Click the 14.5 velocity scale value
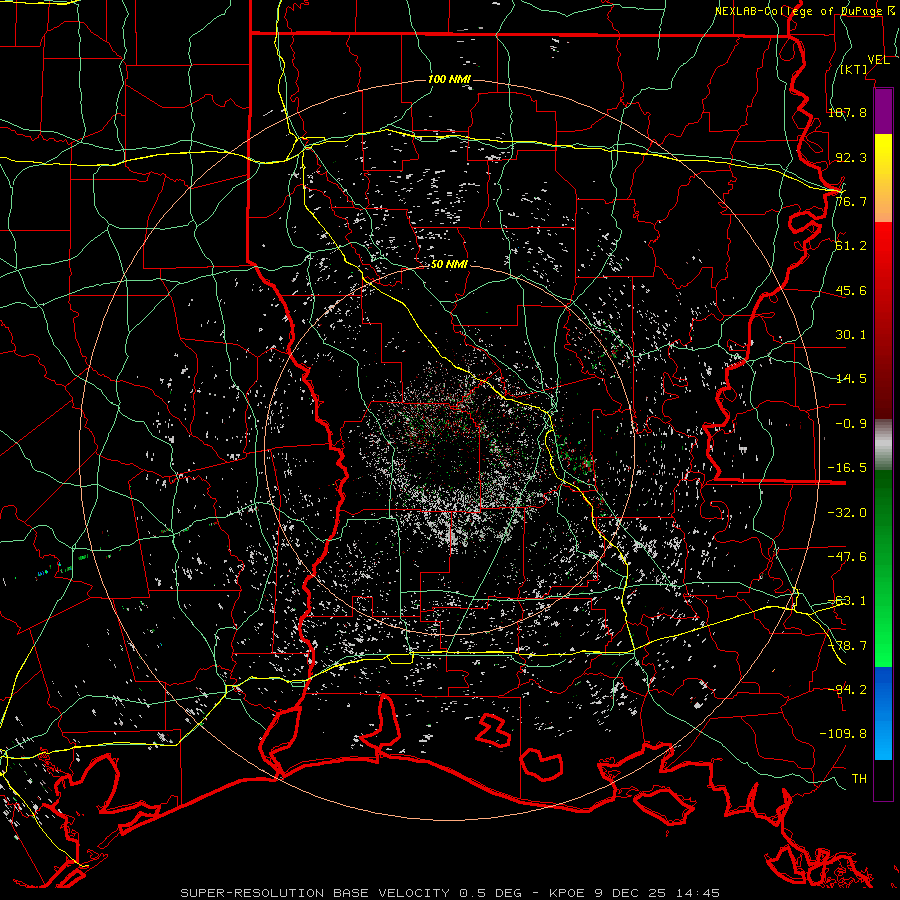 tap(851, 379)
